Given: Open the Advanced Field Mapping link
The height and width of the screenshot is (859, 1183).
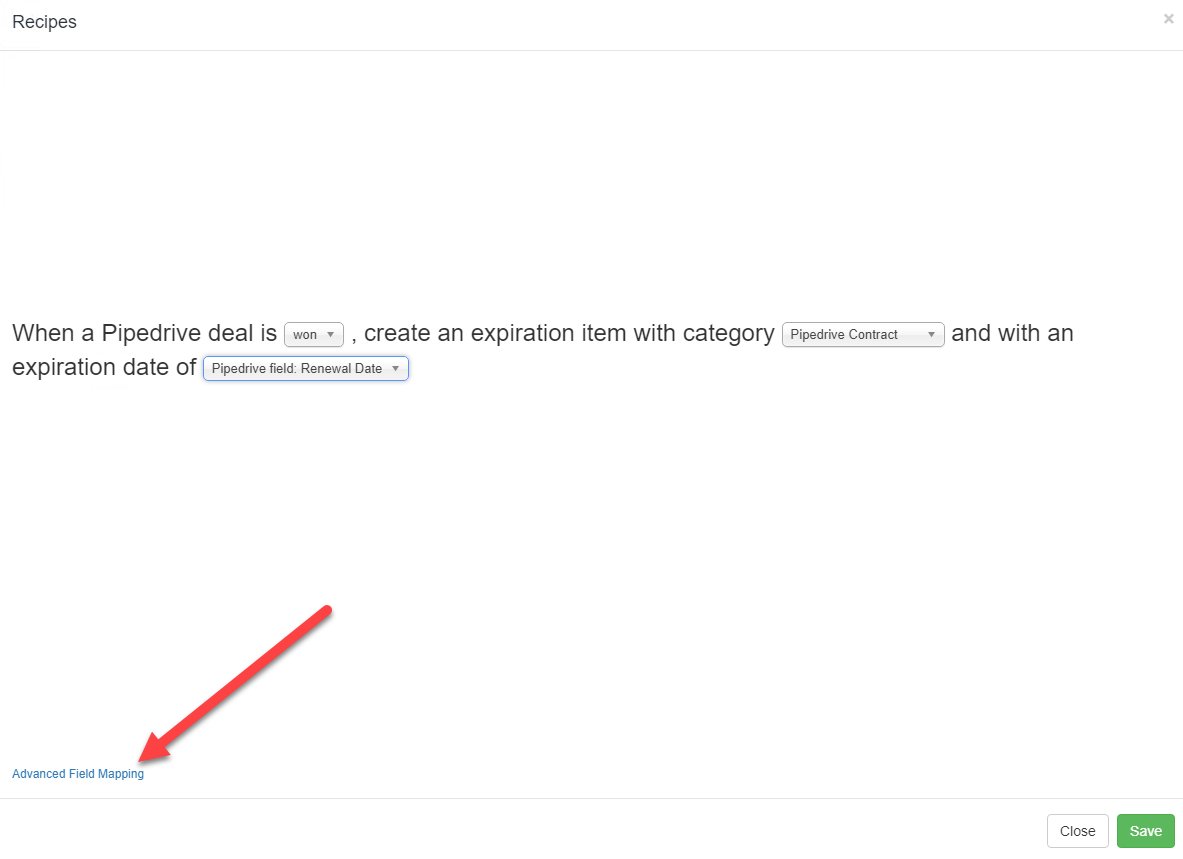Looking at the screenshot, I should coord(78,774).
